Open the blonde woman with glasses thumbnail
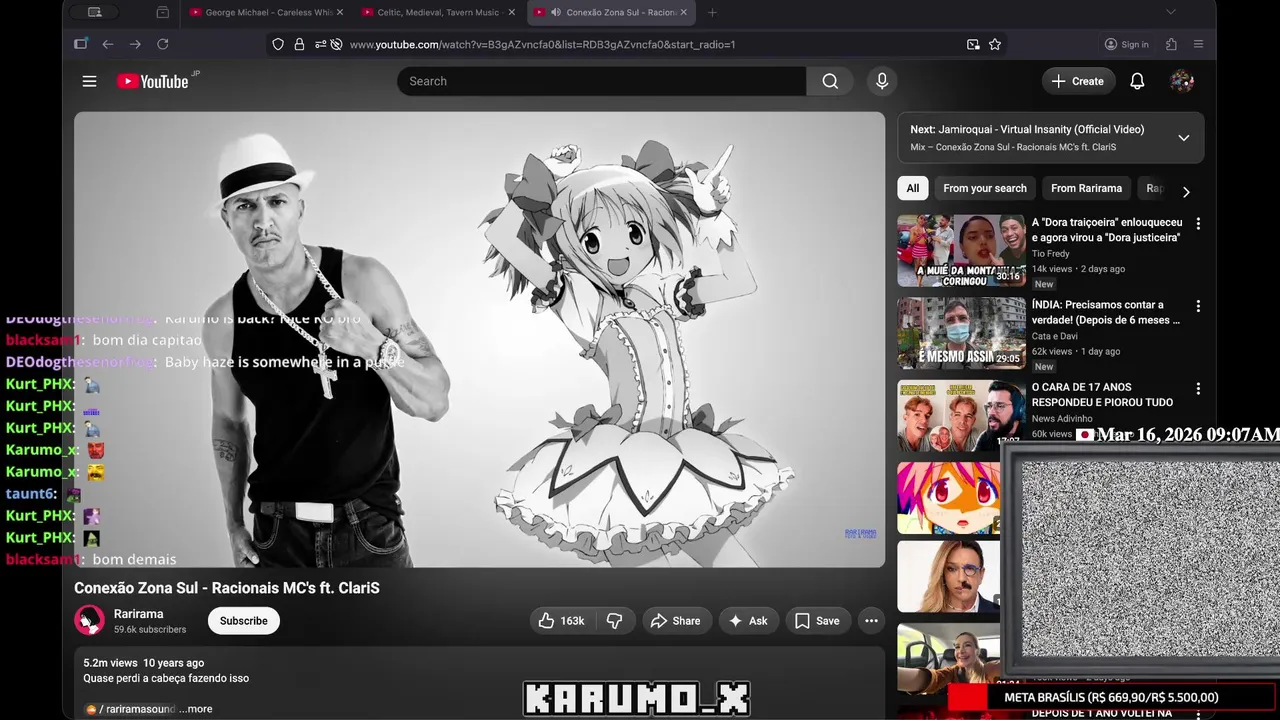Screen dimensions: 1280x720 948,577
